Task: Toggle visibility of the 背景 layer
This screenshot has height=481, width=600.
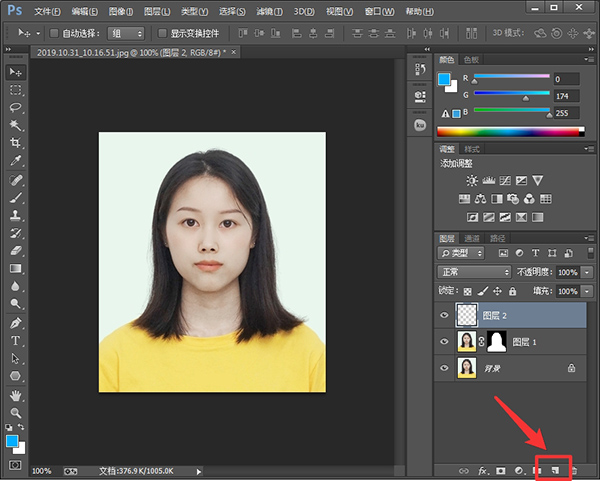Action: point(445,368)
